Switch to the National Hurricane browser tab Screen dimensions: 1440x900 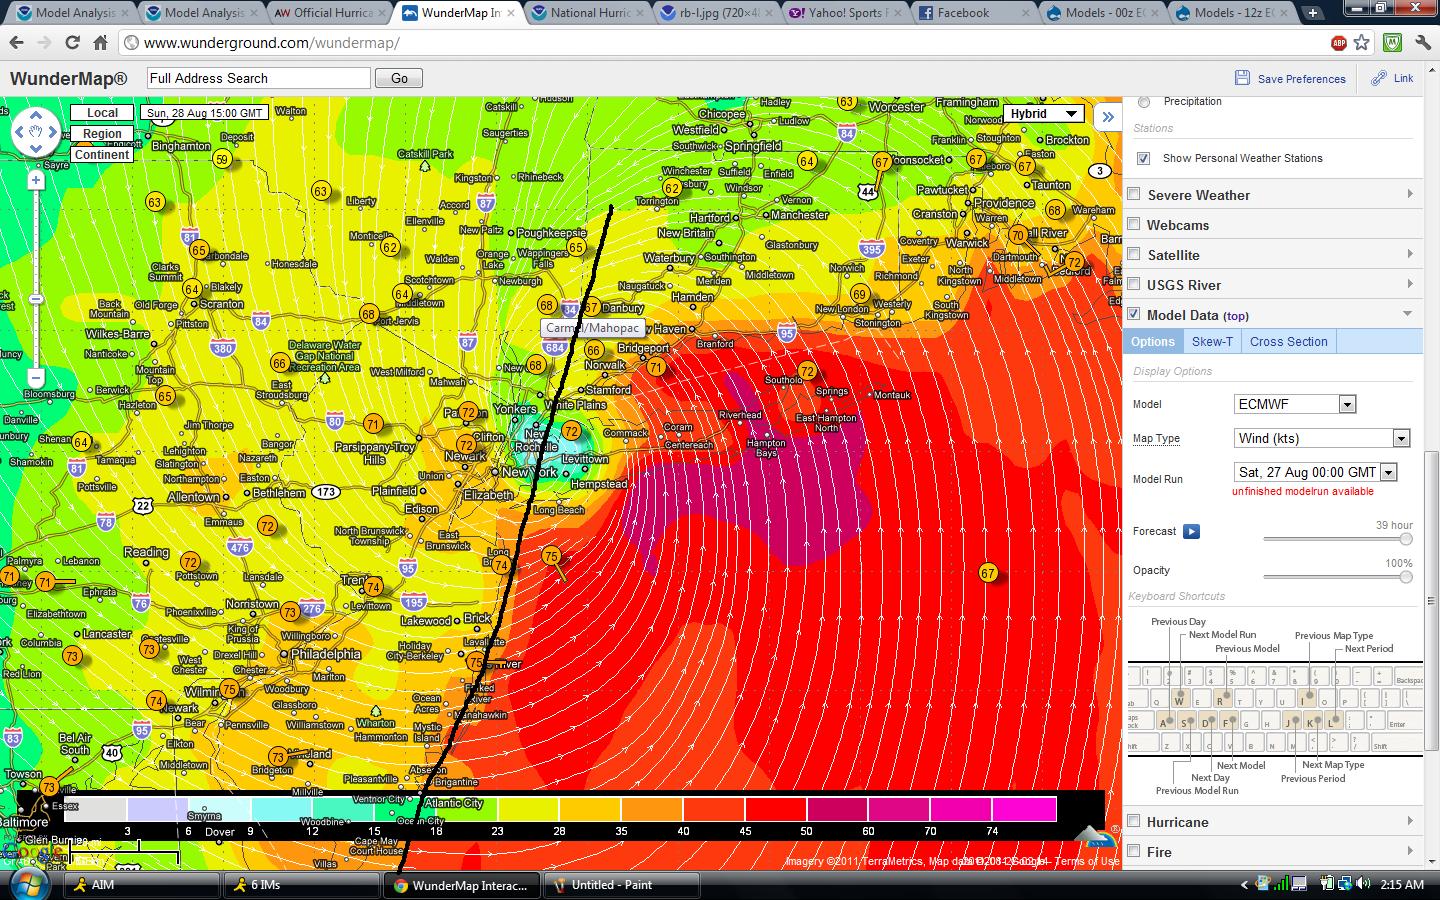click(589, 13)
